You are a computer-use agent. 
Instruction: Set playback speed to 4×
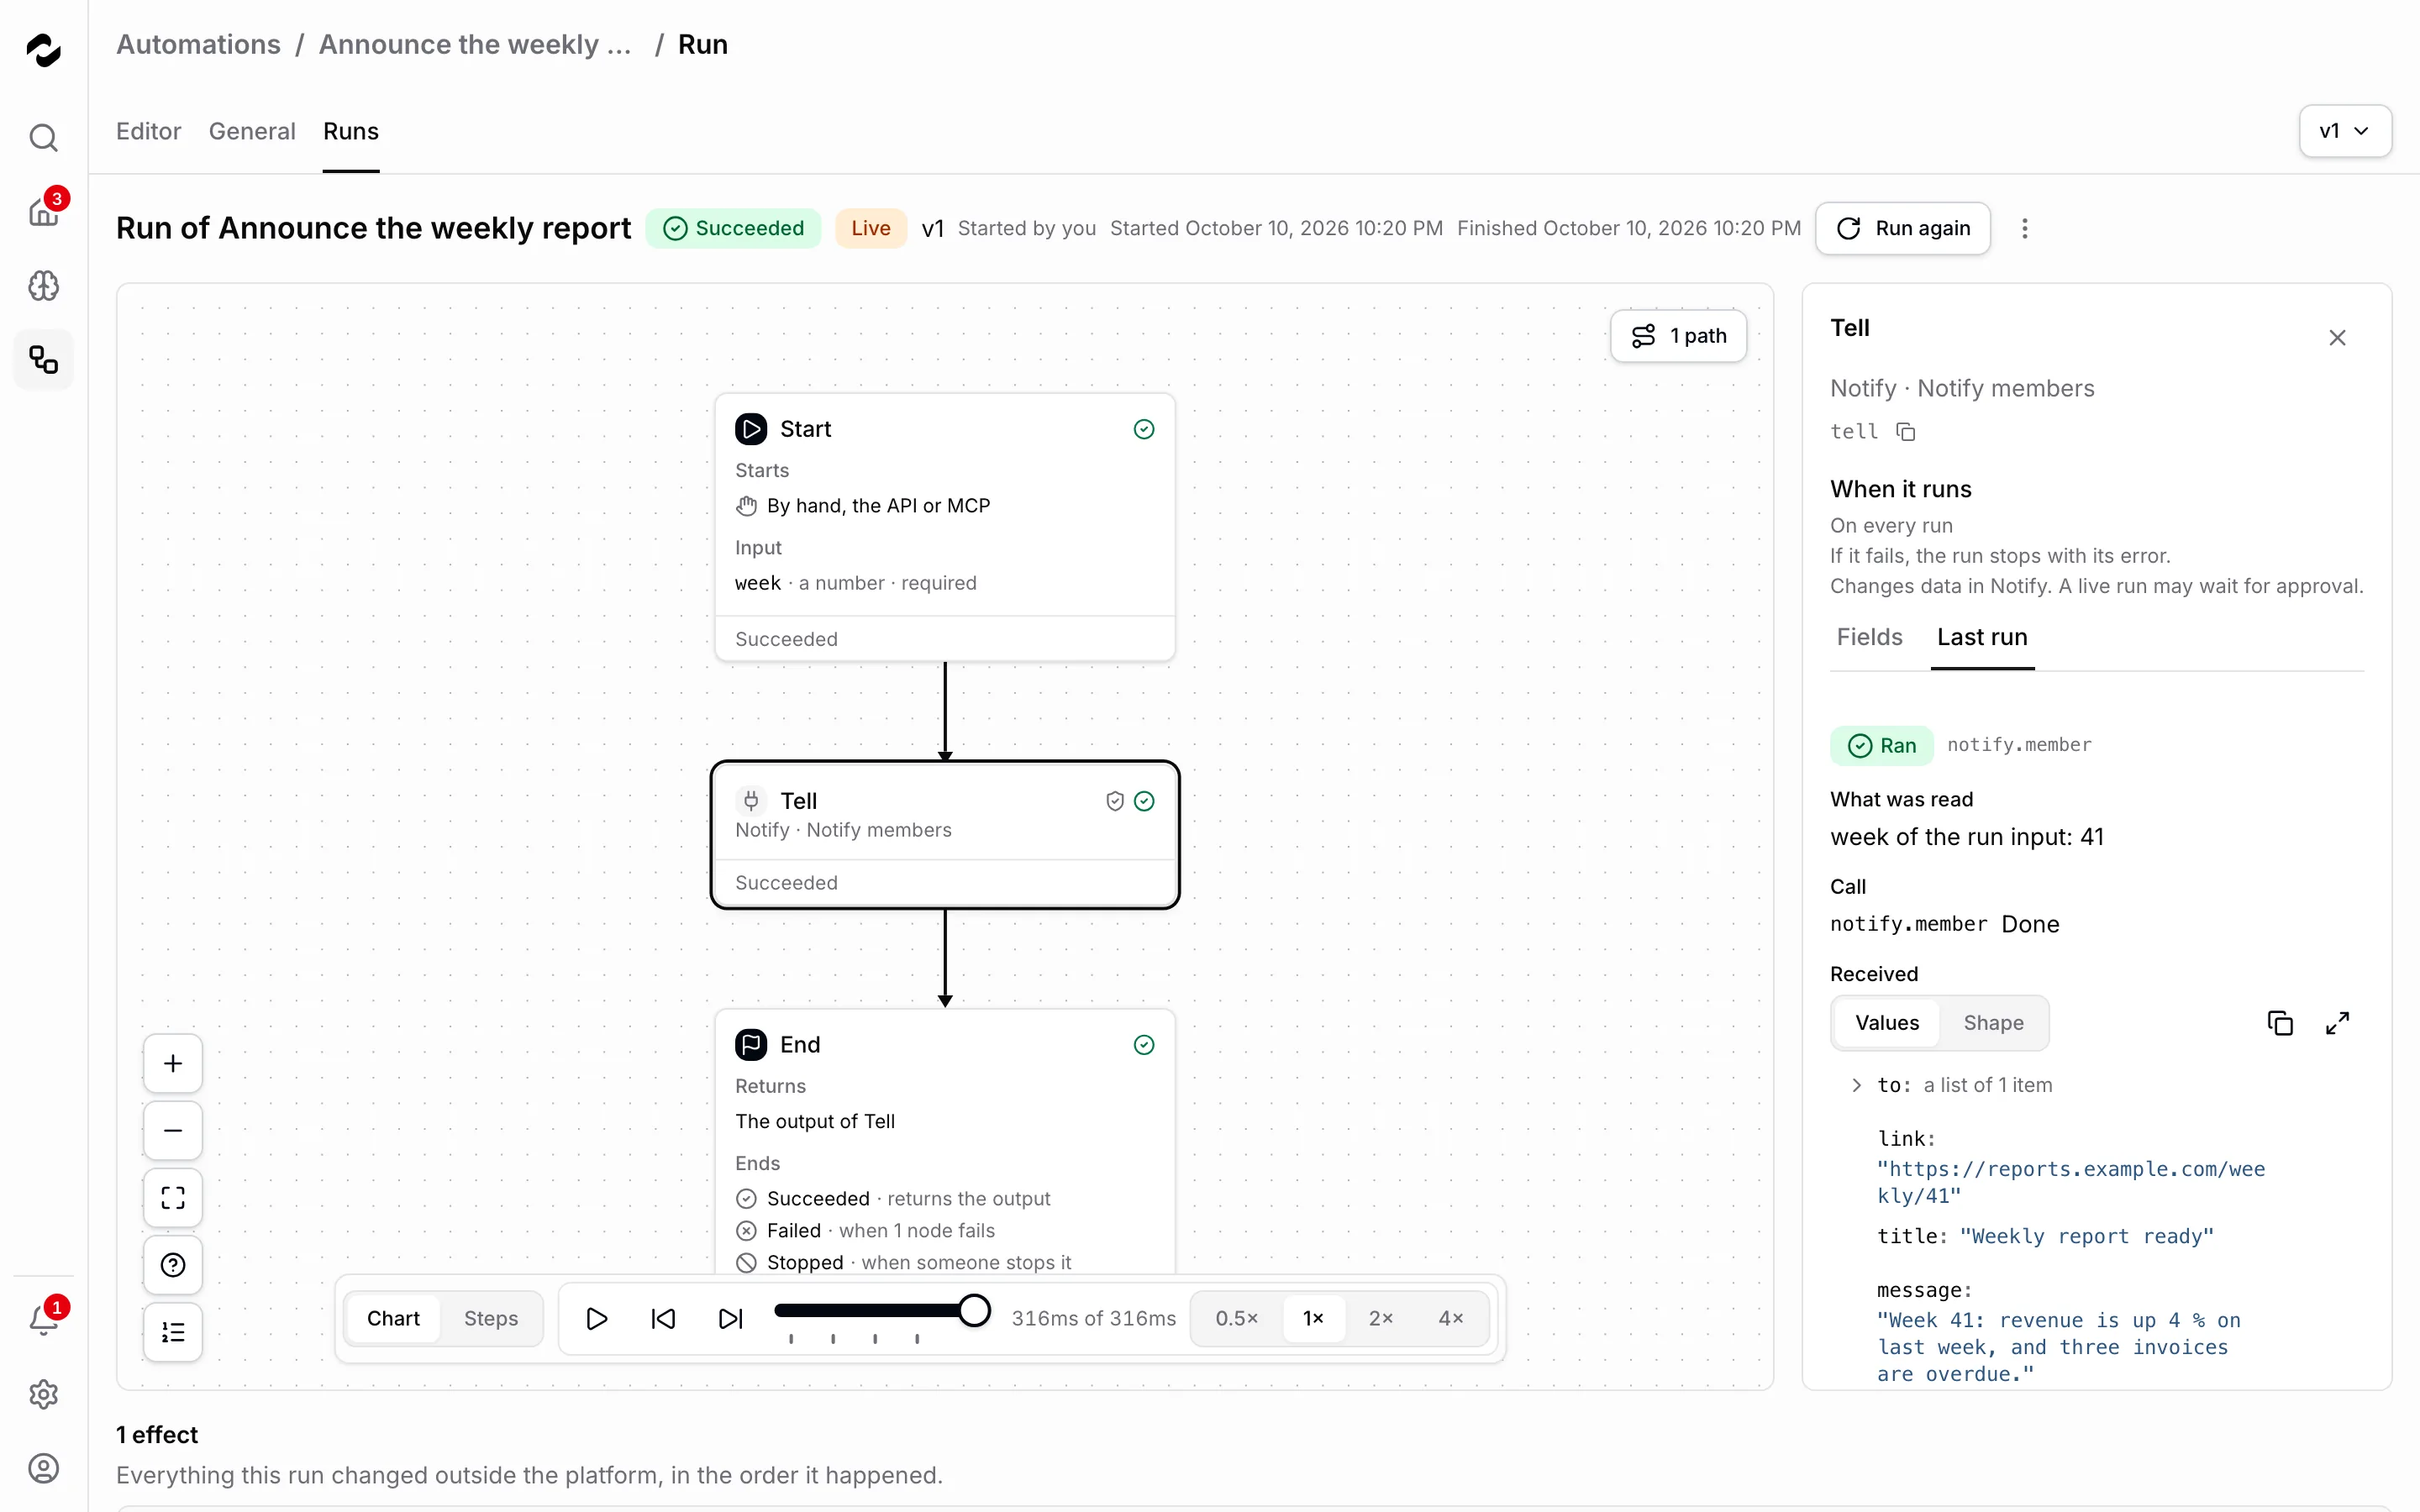point(1451,1318)
